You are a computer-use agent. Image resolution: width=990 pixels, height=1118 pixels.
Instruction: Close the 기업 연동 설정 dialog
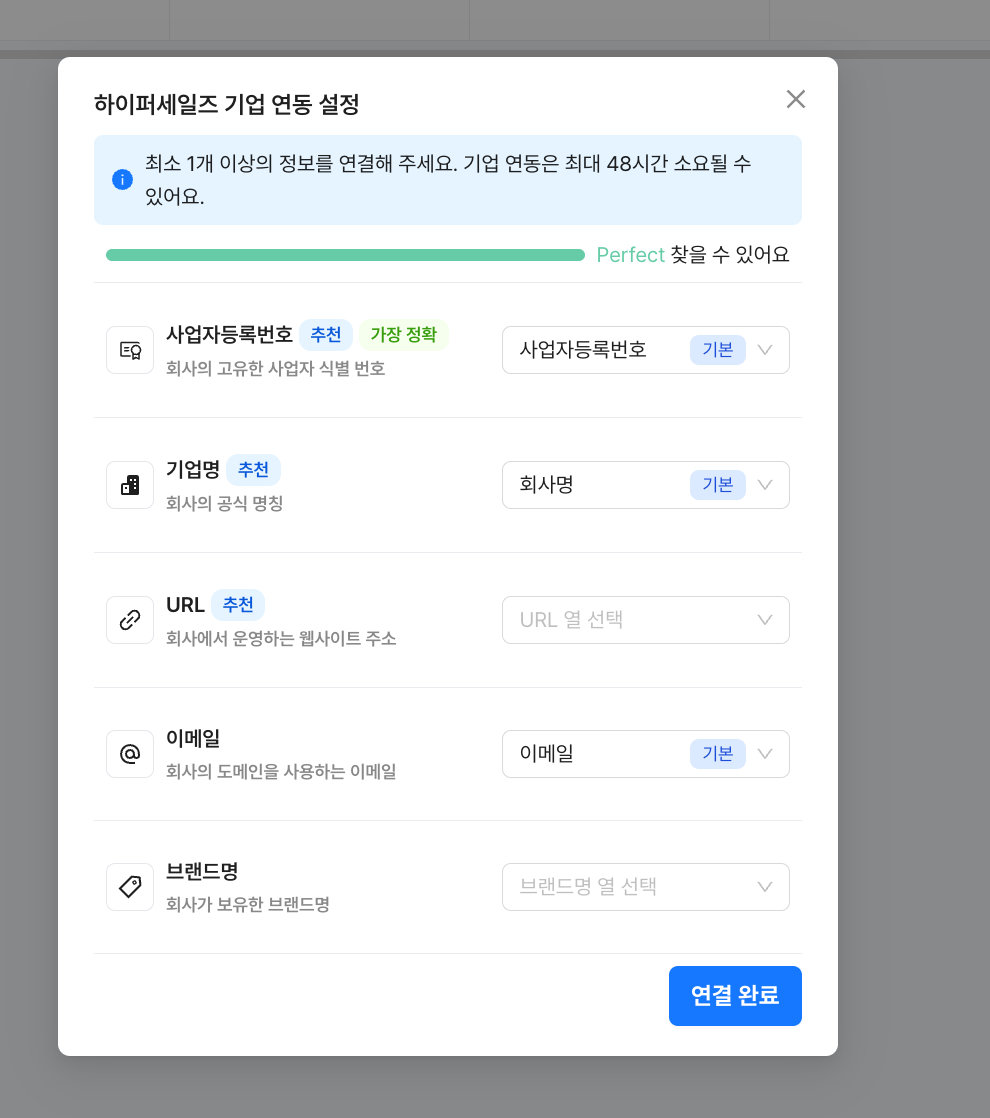(x=795, y=99)
